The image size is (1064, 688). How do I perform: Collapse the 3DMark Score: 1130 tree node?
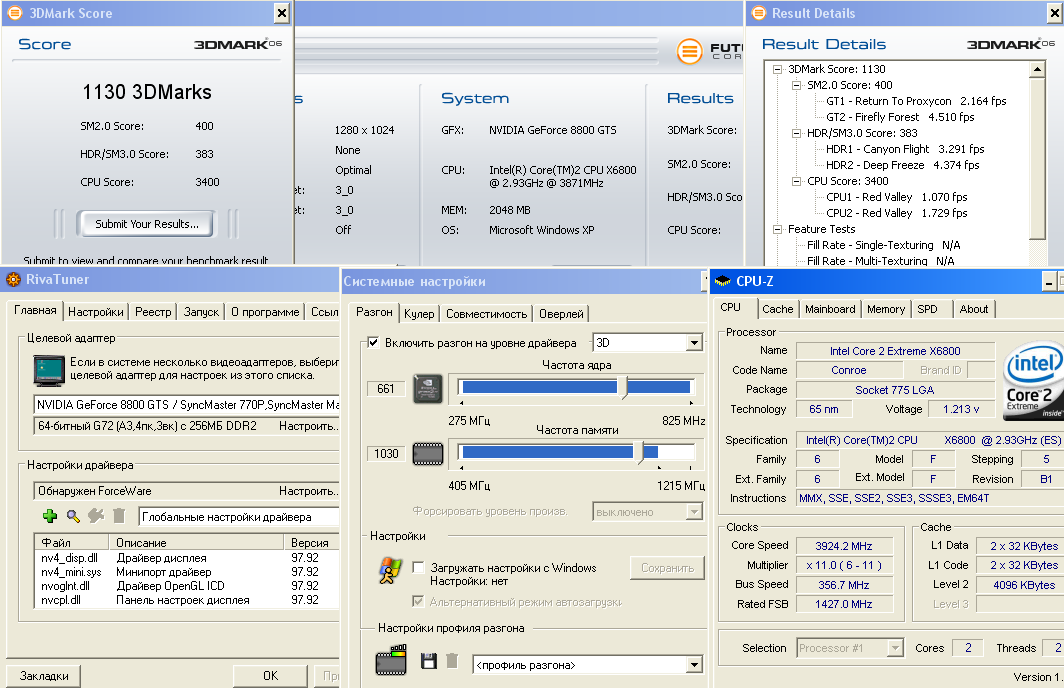778,69
